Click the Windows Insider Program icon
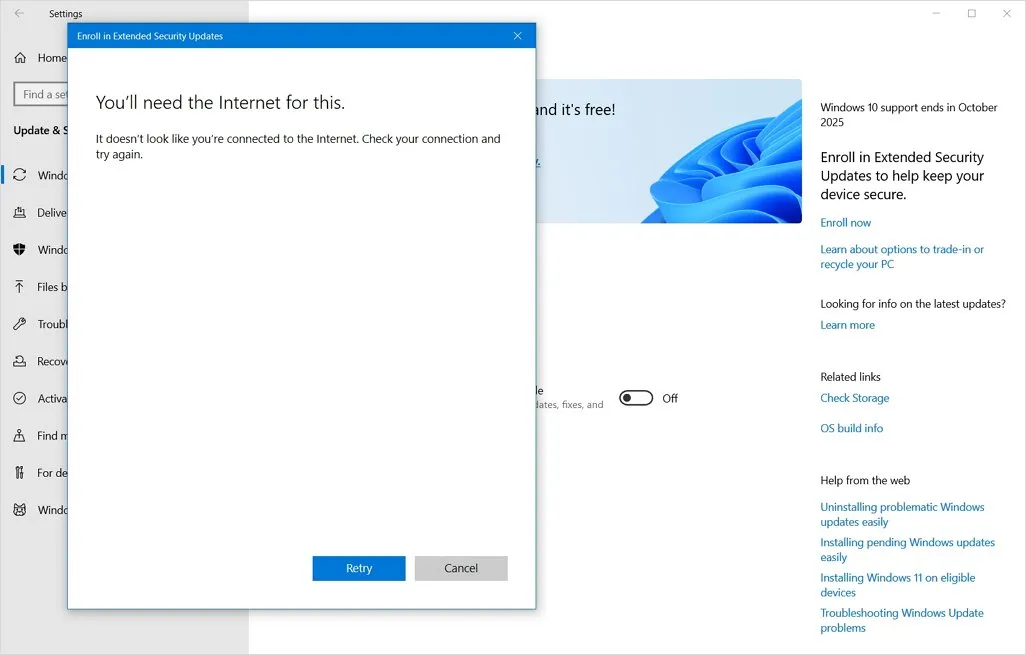 [20, 510]
